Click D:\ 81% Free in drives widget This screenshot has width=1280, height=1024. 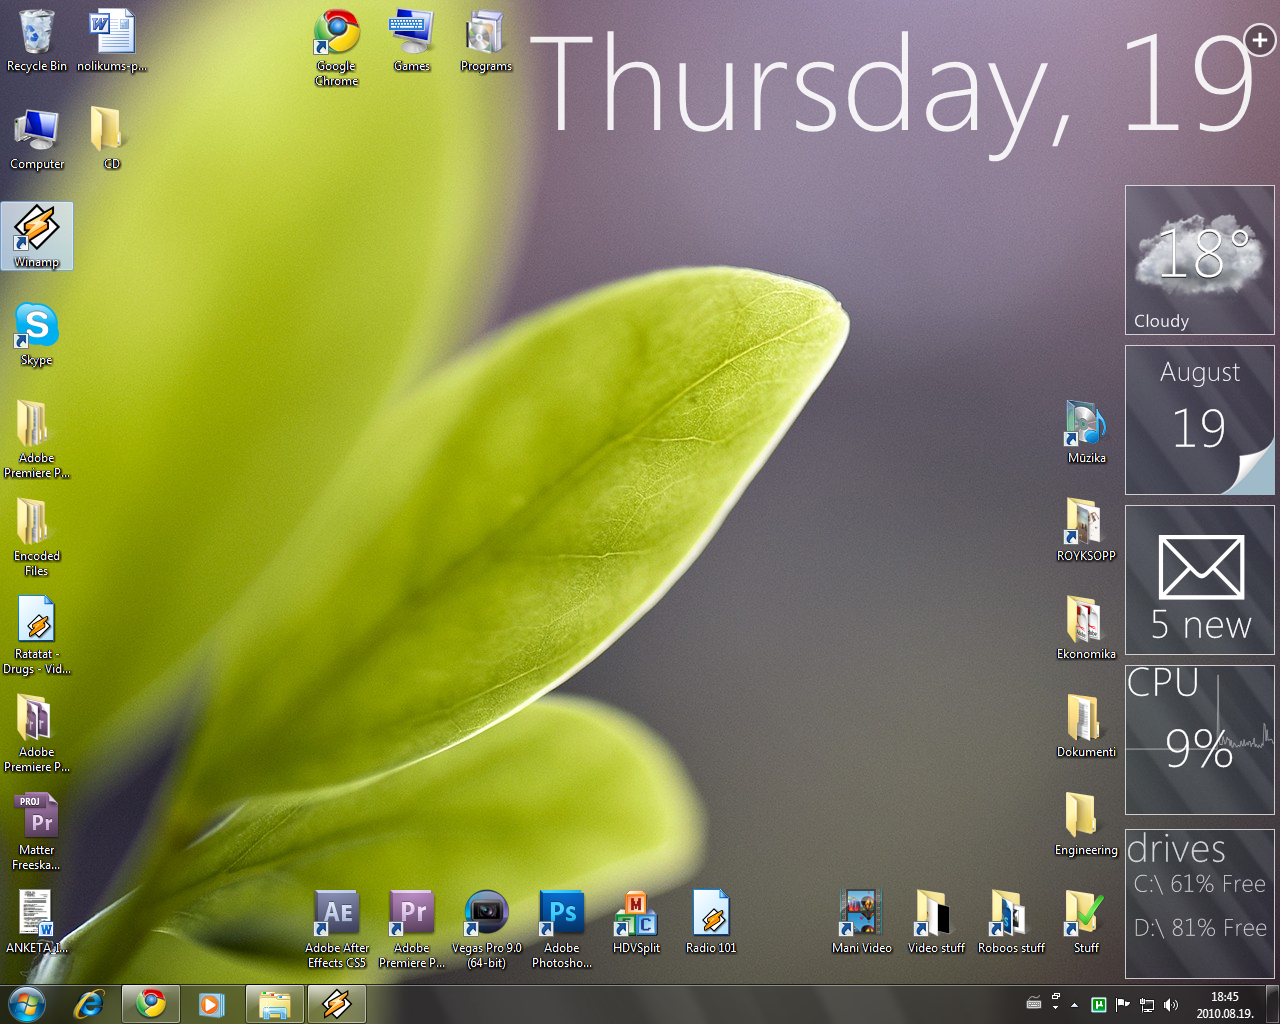(1200, 928)
